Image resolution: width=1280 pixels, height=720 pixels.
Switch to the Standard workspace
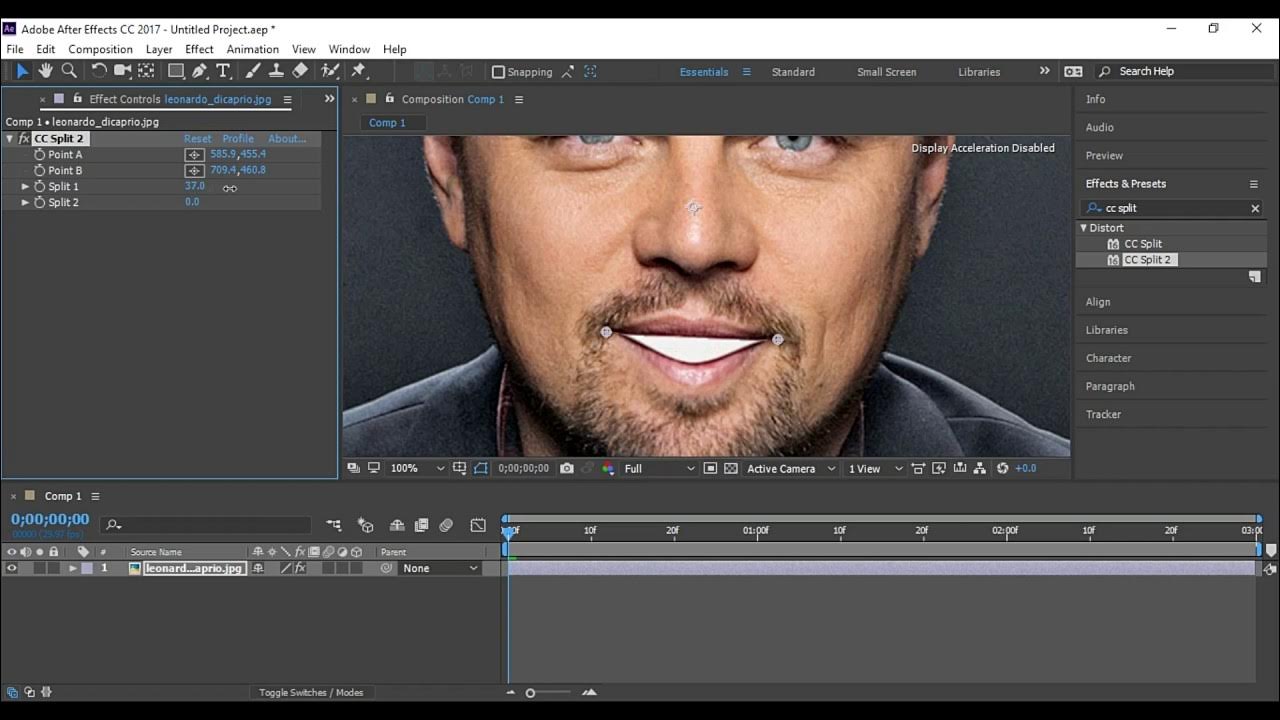[792, 72]
